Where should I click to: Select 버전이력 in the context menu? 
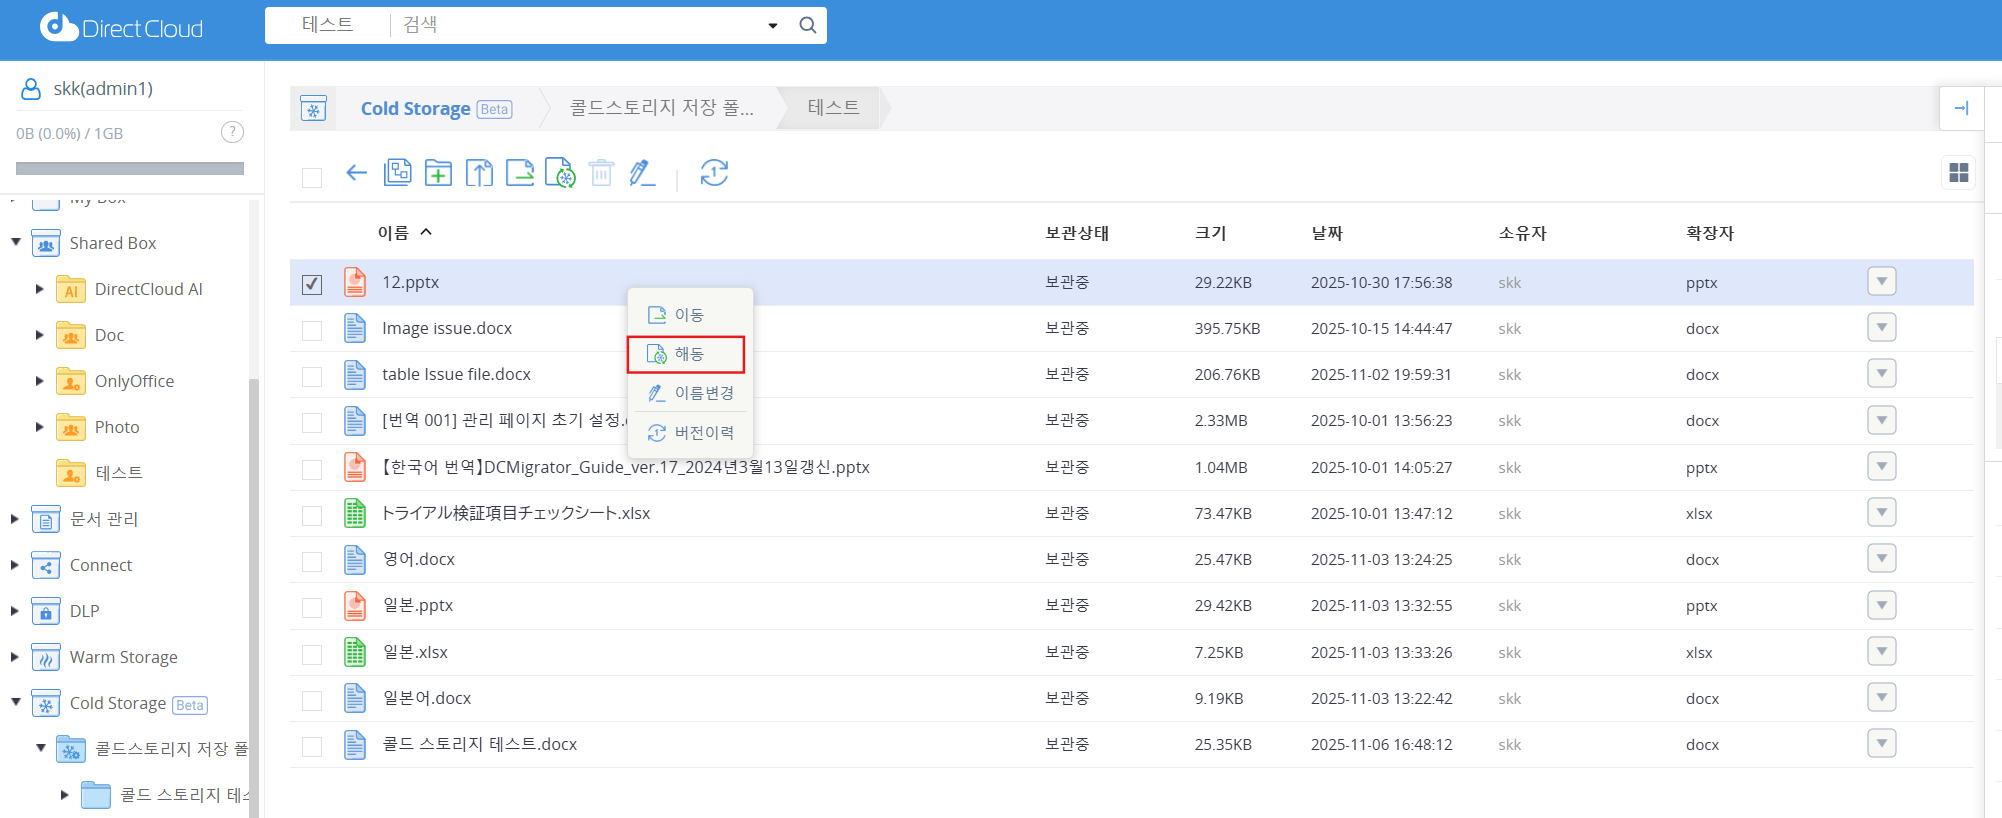702,433
